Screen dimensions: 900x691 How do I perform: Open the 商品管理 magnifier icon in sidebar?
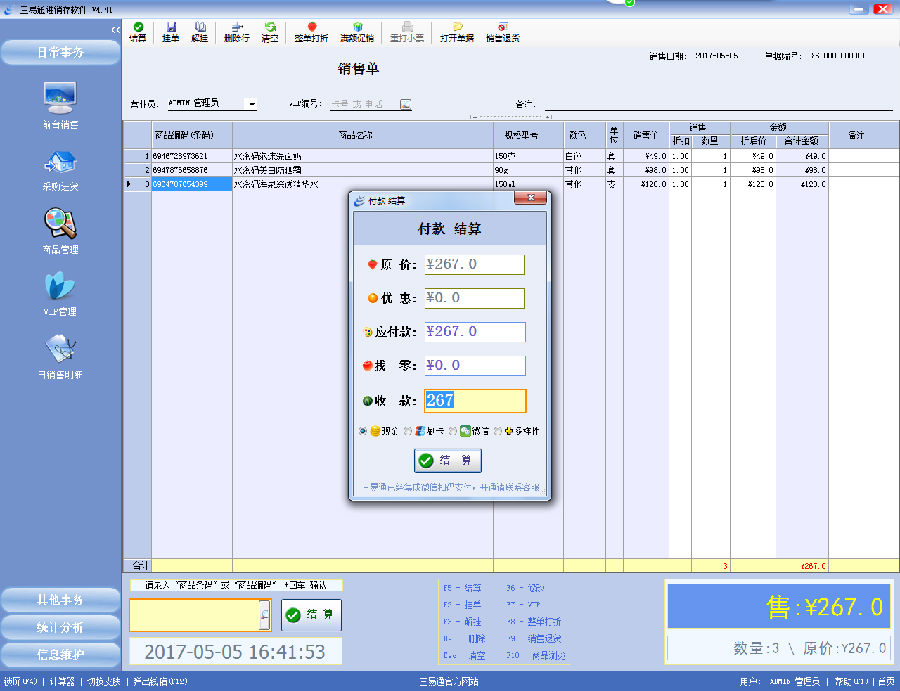click(60, 223)
